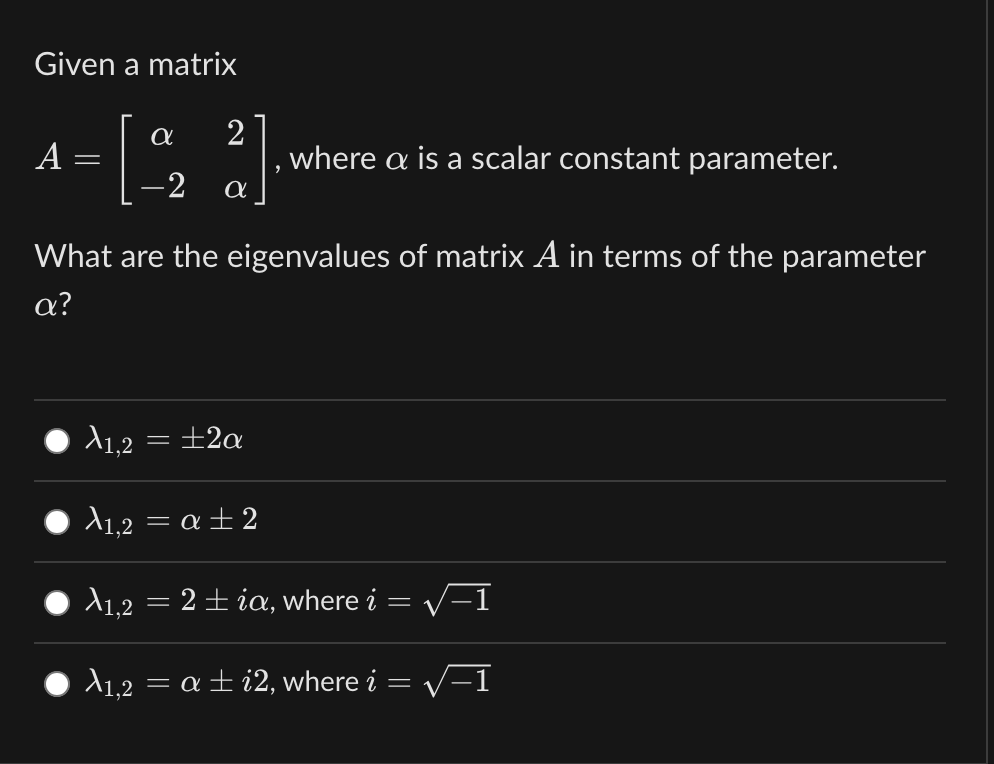Viewport: 994px width, 764px height.
Task: Click the question text about eigenvalues
Action: click(478, 257)
